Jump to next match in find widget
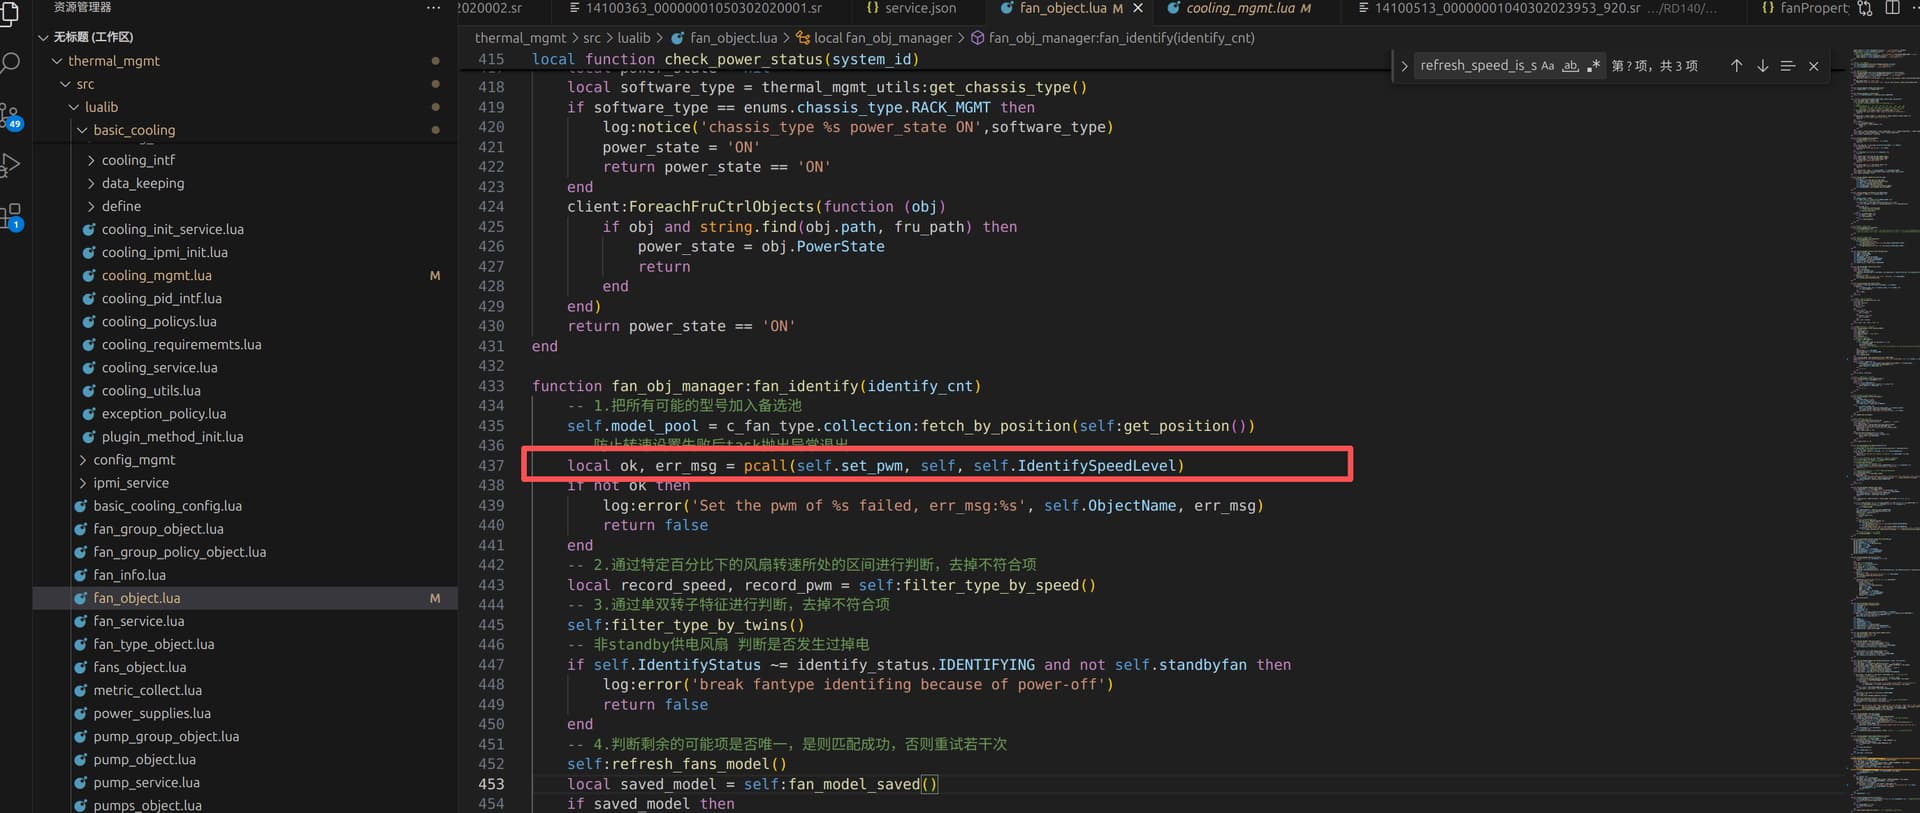 pos(1762,66)
